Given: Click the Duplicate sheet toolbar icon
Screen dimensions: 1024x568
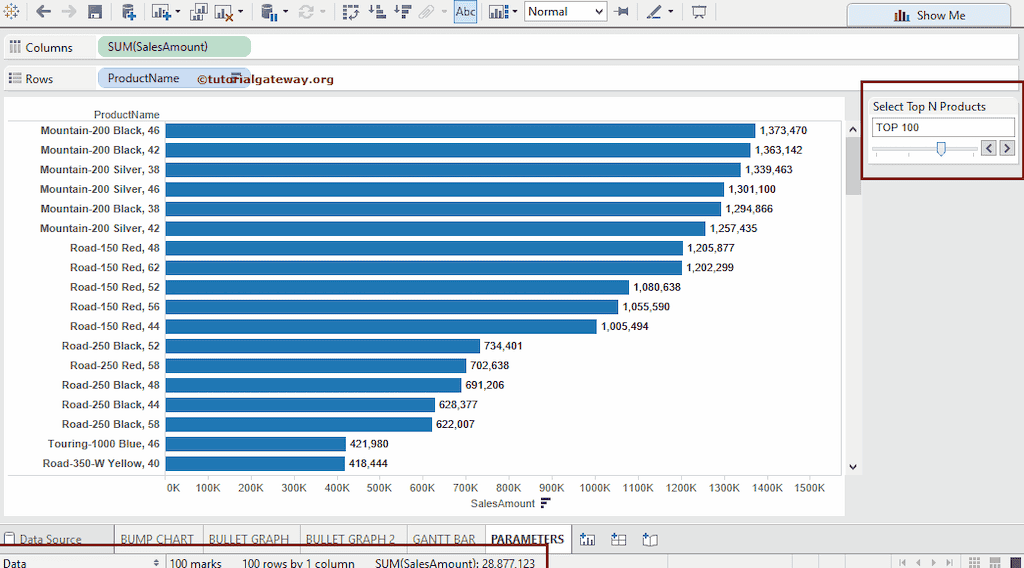Looking at the screenshot, I should point(198,12).
